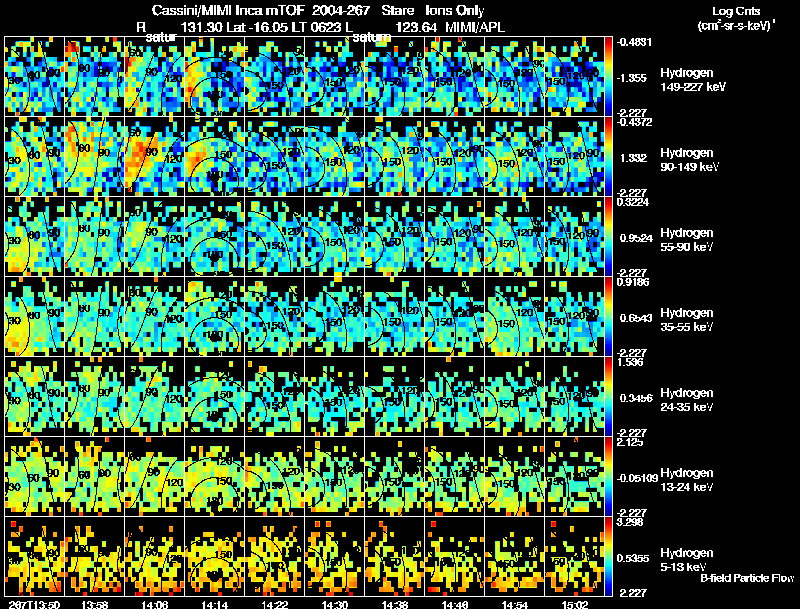Select the color bar beside Hydrogen 149-227 keV
The image size is (800, 609).
pyautogui.click(x=608, y=77)
